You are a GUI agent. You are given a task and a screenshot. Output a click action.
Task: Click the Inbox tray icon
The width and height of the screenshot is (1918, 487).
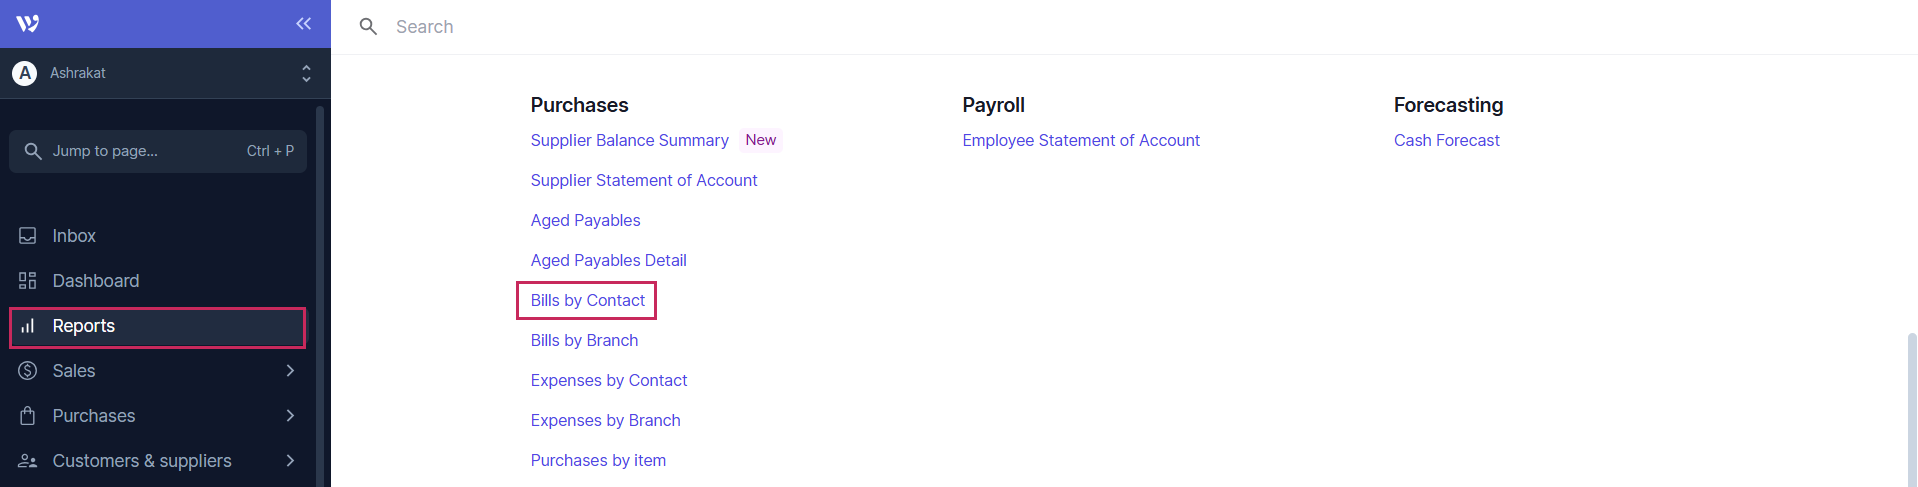[x=28, y=236]
